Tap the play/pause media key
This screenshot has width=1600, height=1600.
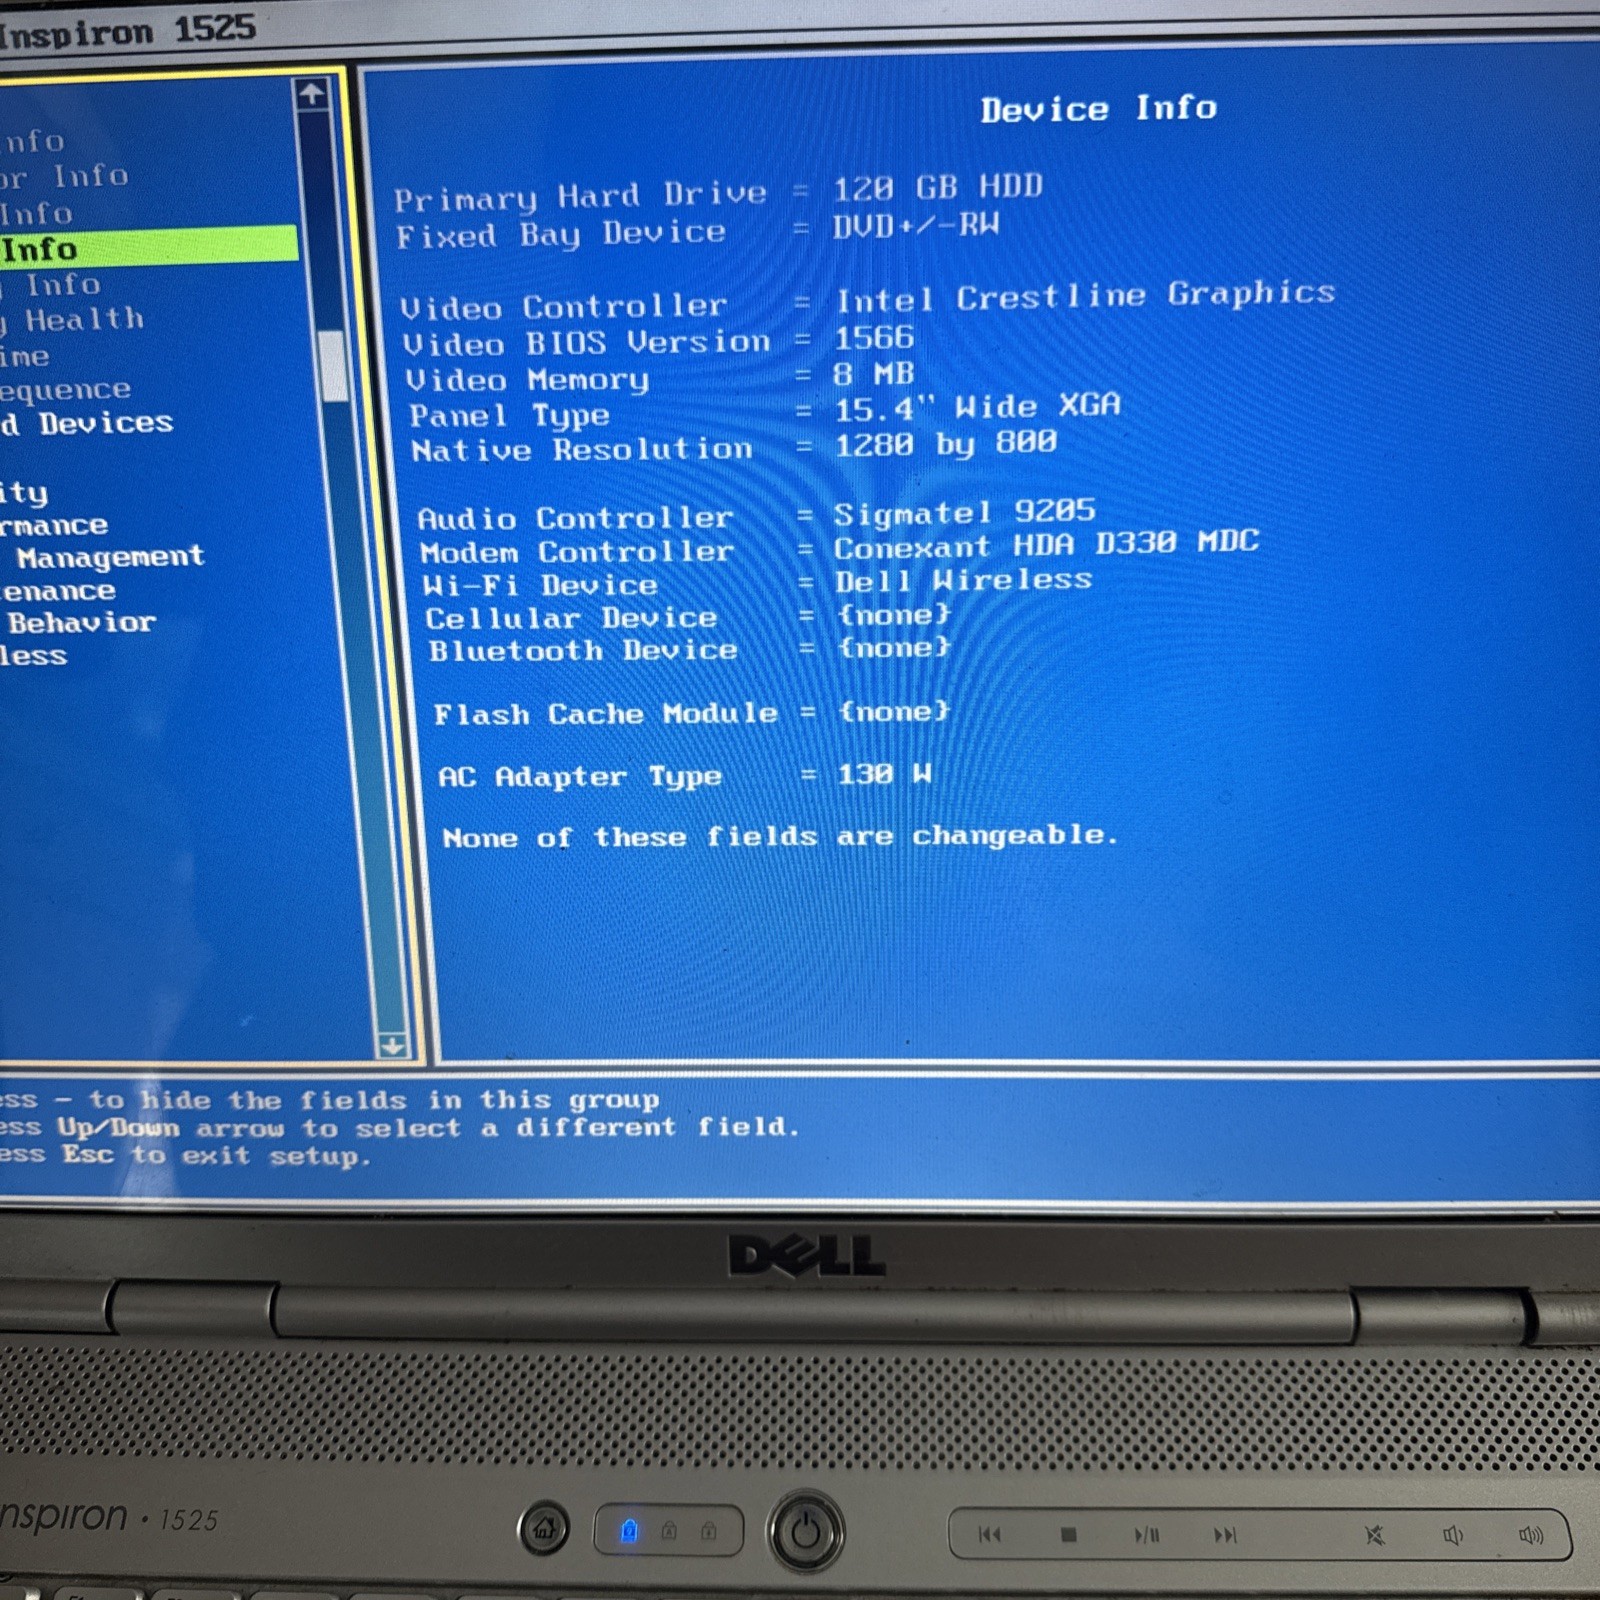point(1147,1534)
